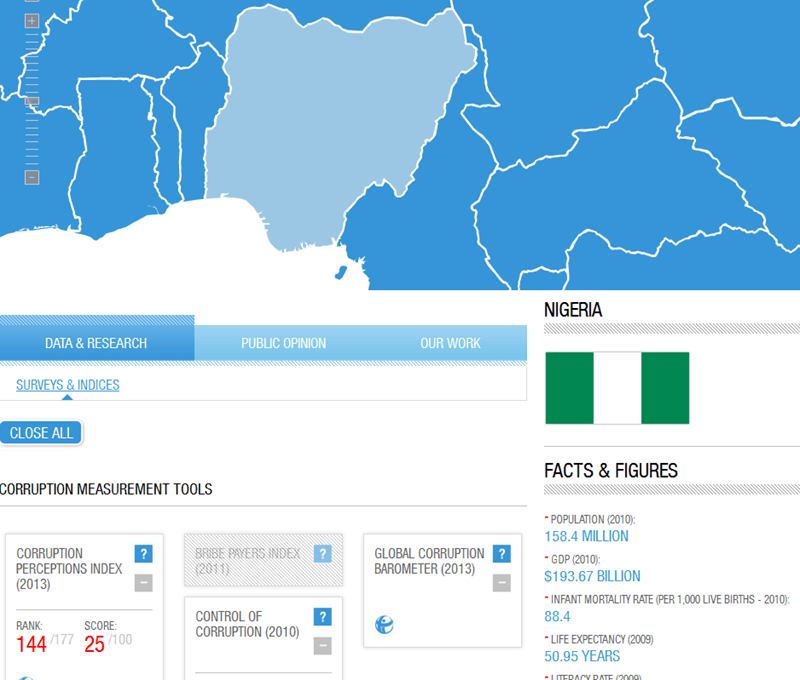Click the Bribe Payers Index (2011) title
This screenshot has height=680, width=800.
[247, 561]
